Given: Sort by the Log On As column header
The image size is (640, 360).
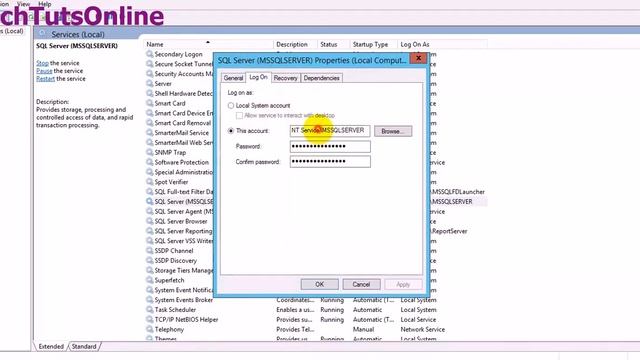Looking at the screenshot, I should (x=442, y=44).
